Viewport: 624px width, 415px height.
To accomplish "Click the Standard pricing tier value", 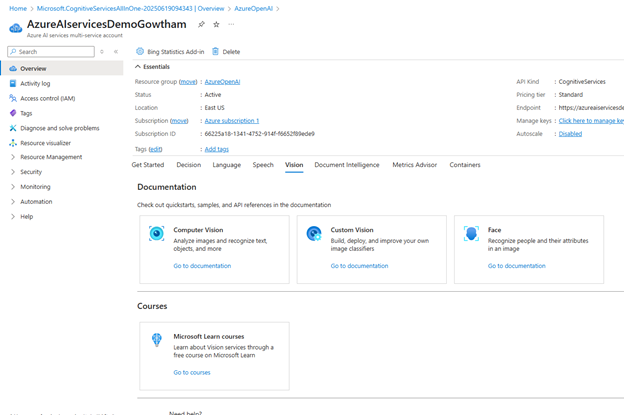I will click(x=571, y=95).
